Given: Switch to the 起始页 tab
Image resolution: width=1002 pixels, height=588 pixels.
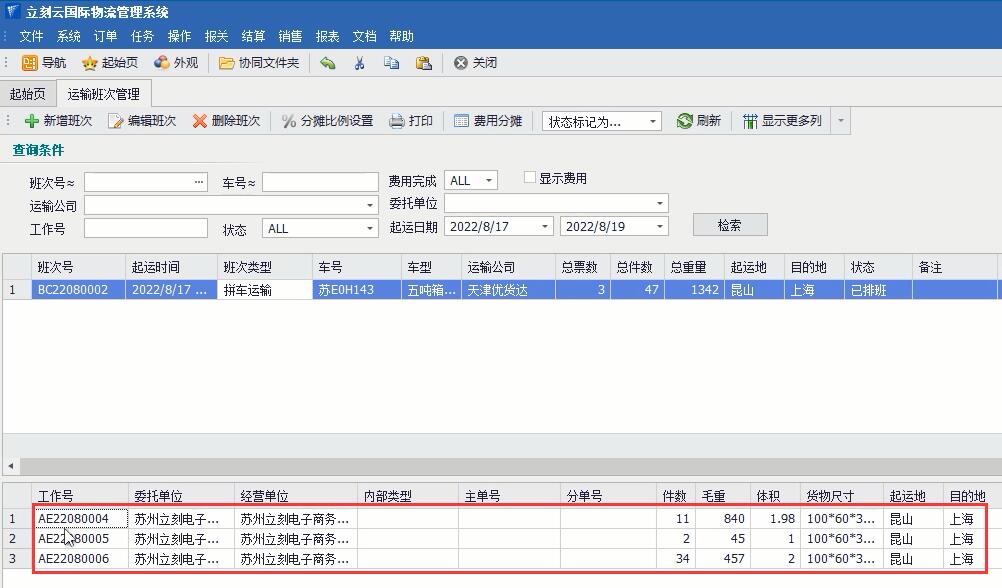Looking at the screenshot, I should pos(27,94).
